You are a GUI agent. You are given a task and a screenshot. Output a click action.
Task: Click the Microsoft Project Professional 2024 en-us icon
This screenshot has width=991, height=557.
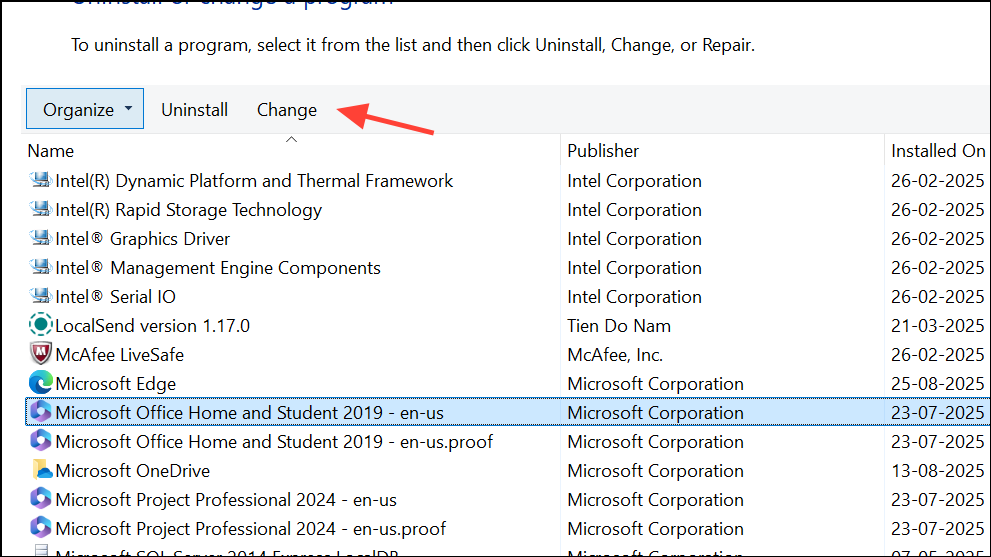(41, 500)
